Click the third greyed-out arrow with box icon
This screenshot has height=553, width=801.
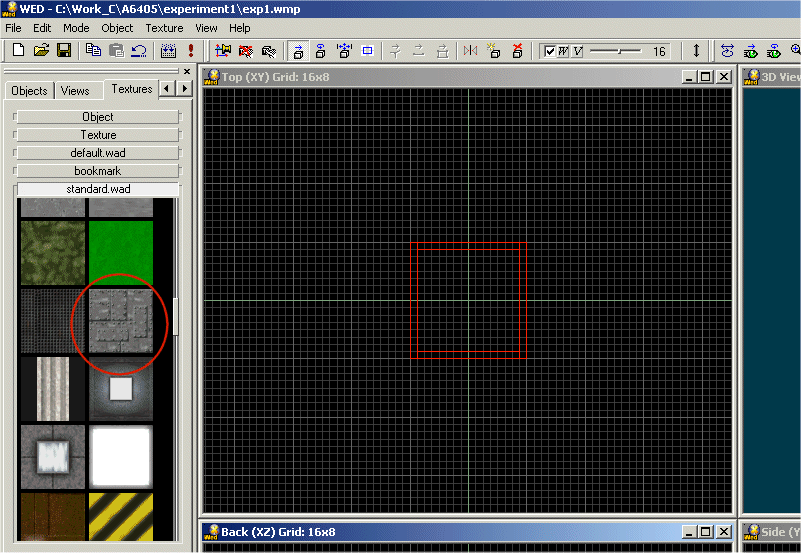coord(442,51)
